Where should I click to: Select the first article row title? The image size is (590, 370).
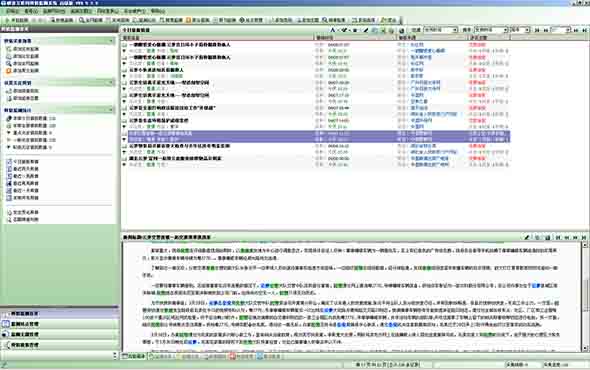179,45
